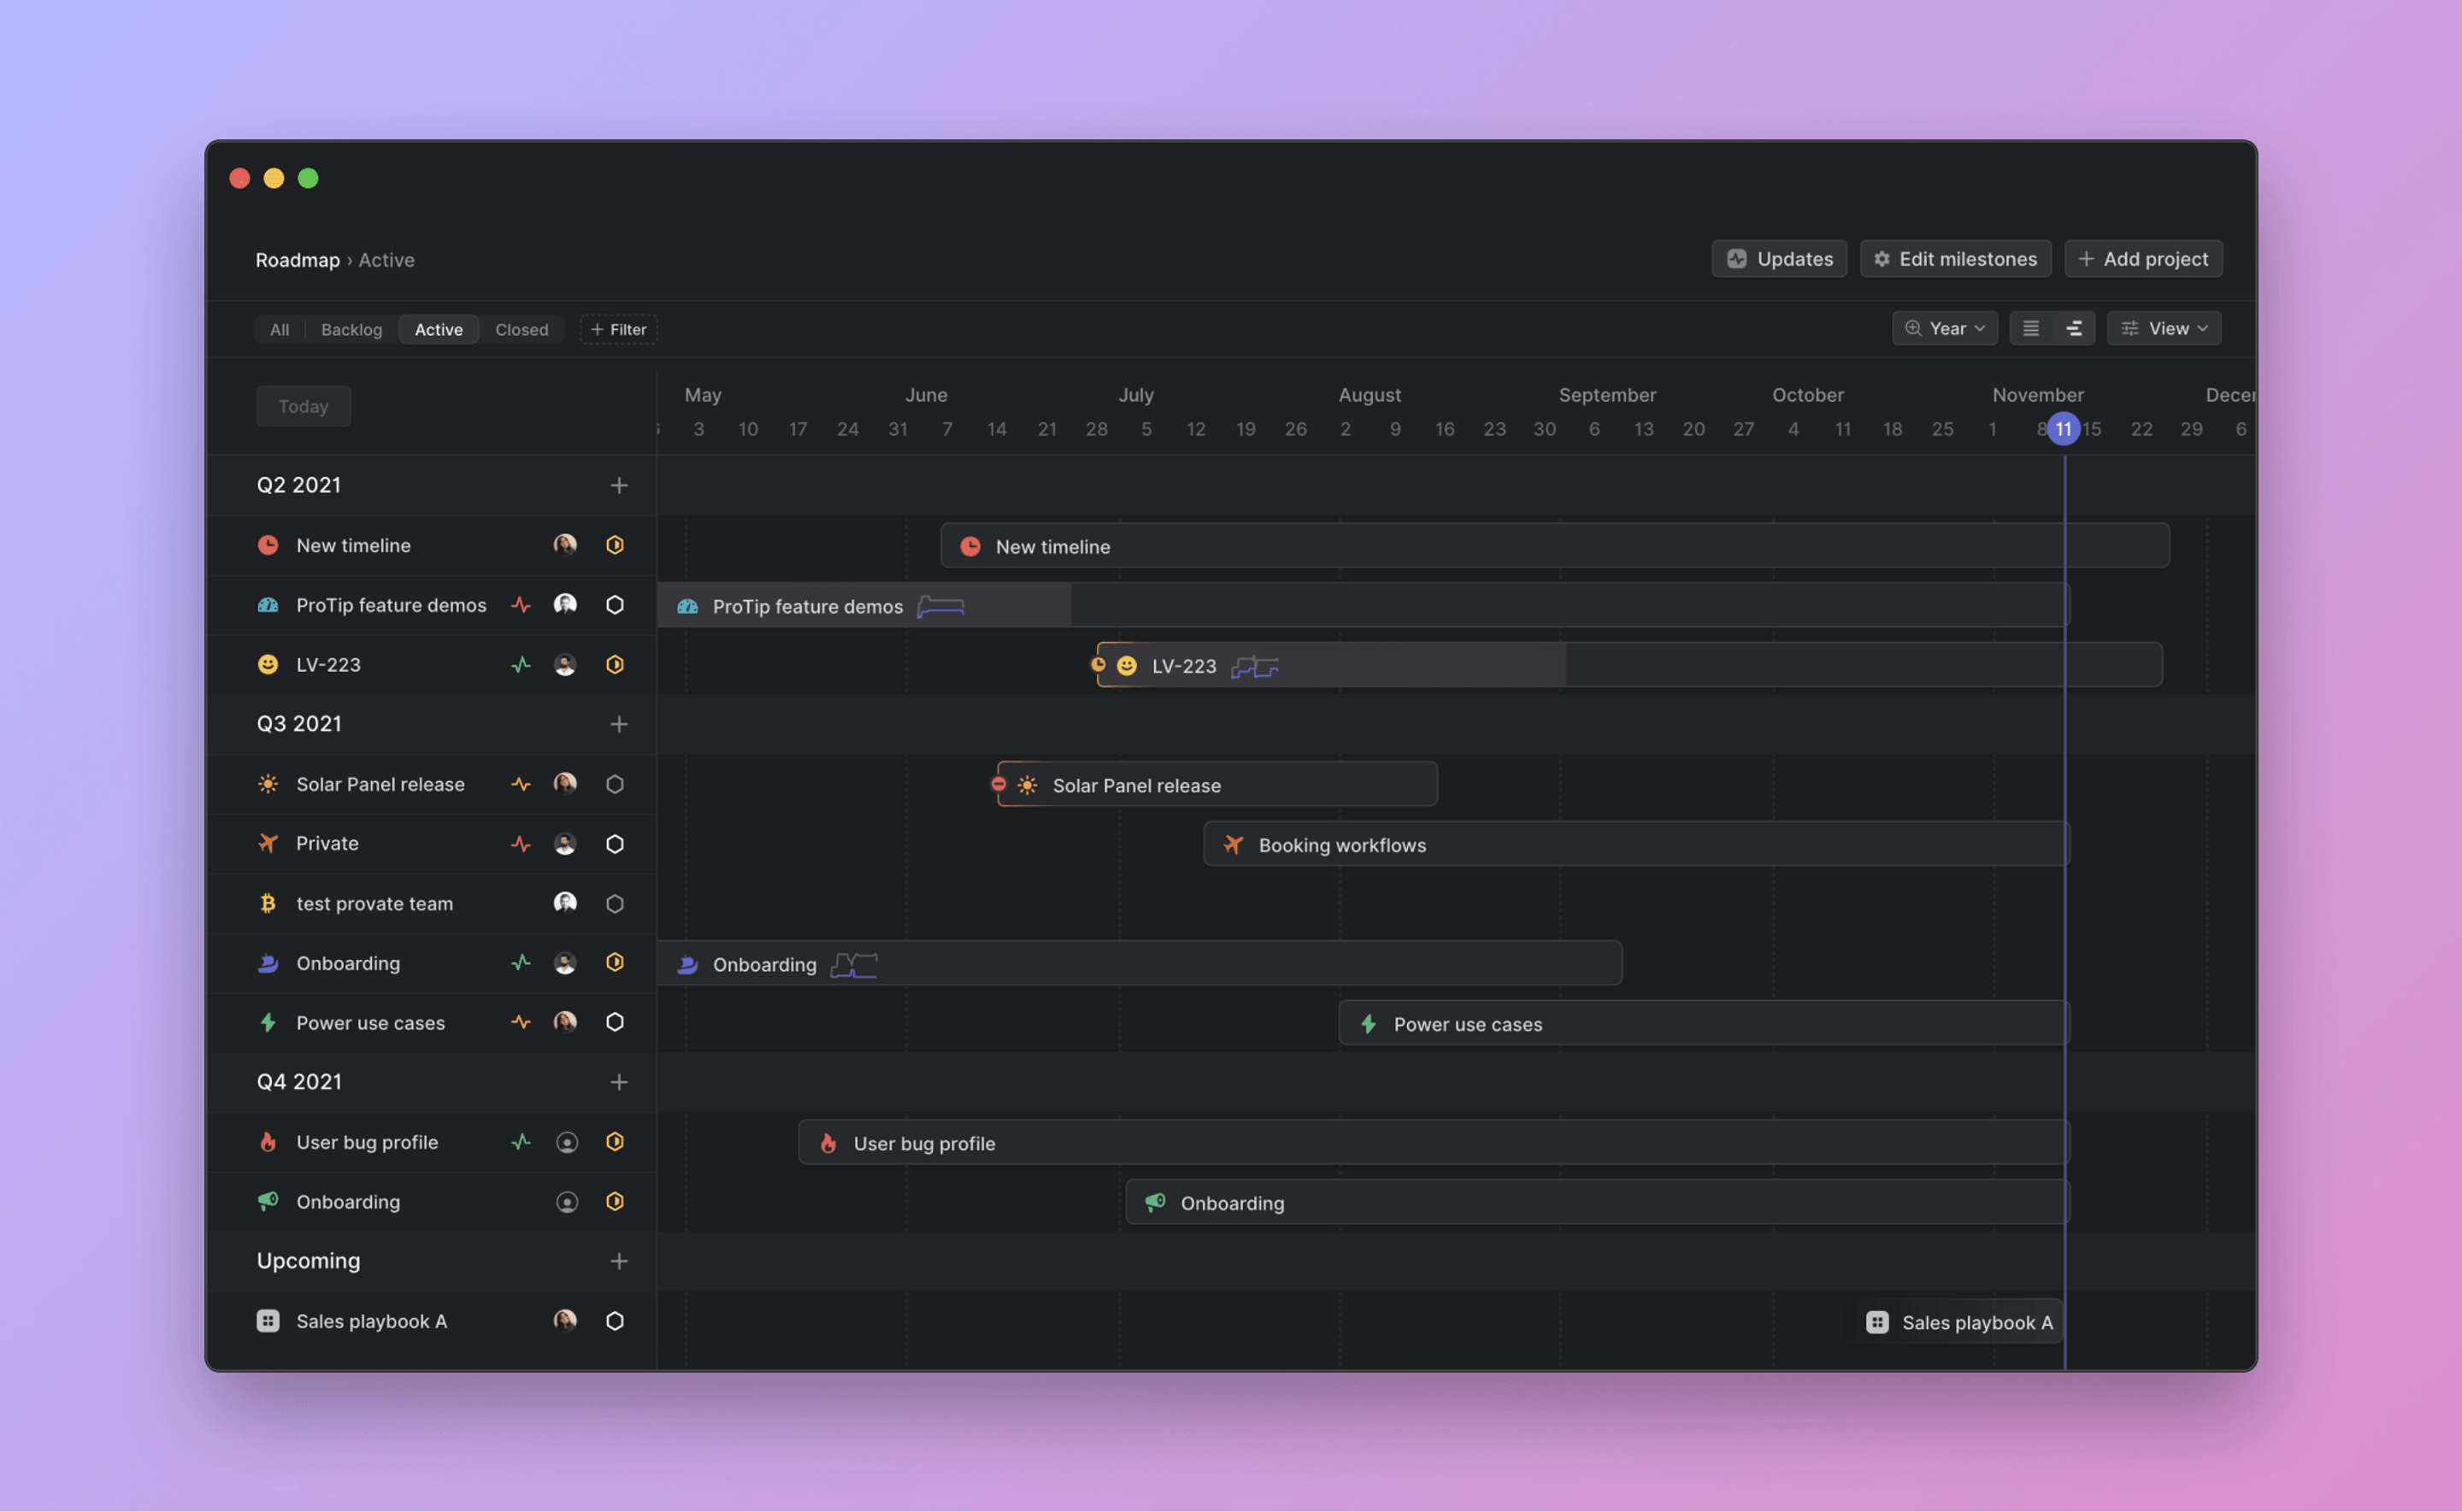Screen dimensions: 2462x1512
Task: Switch to the Closed tab
Action: tap(521, 329)
